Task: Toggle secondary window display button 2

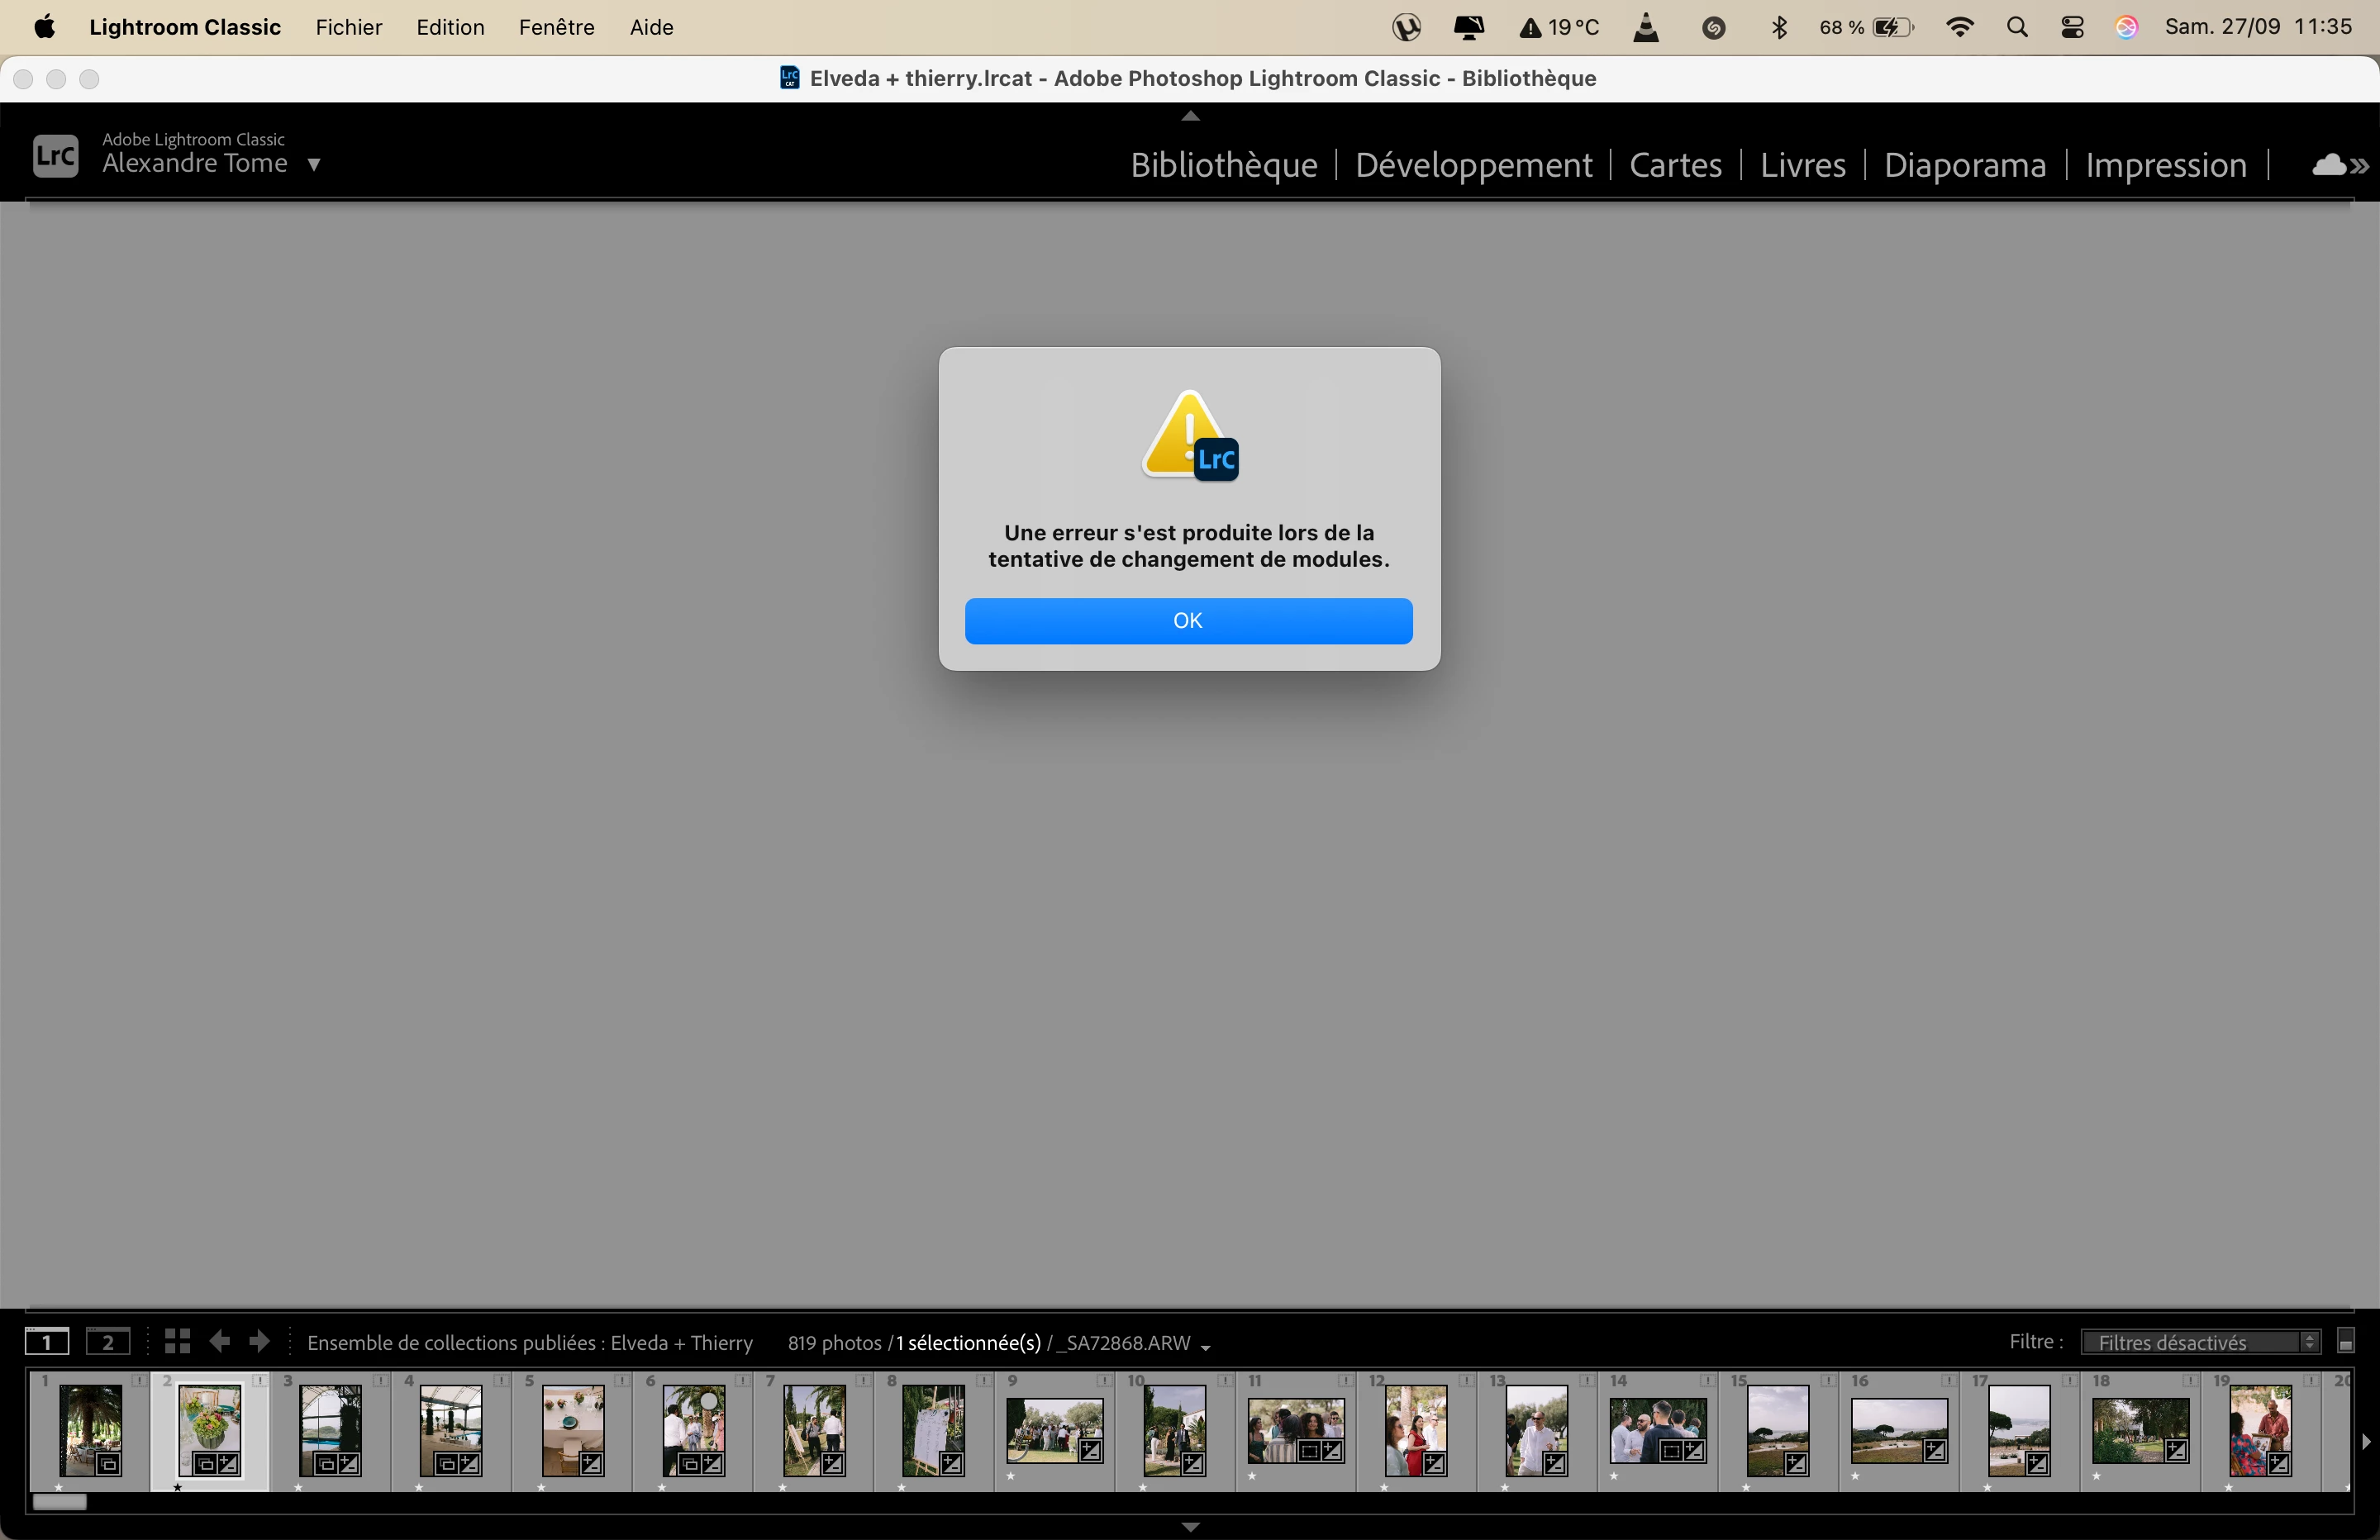Action: click(x=108, y=1342)
